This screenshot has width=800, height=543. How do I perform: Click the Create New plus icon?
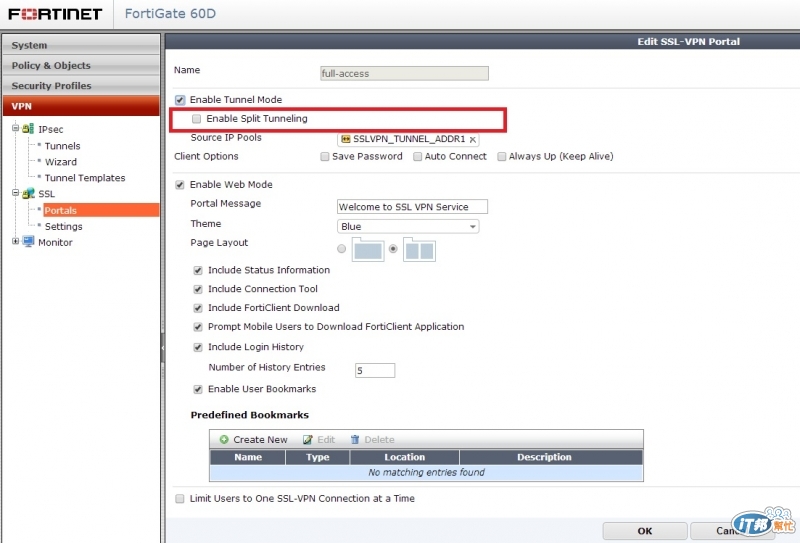[x=224, y=439]
